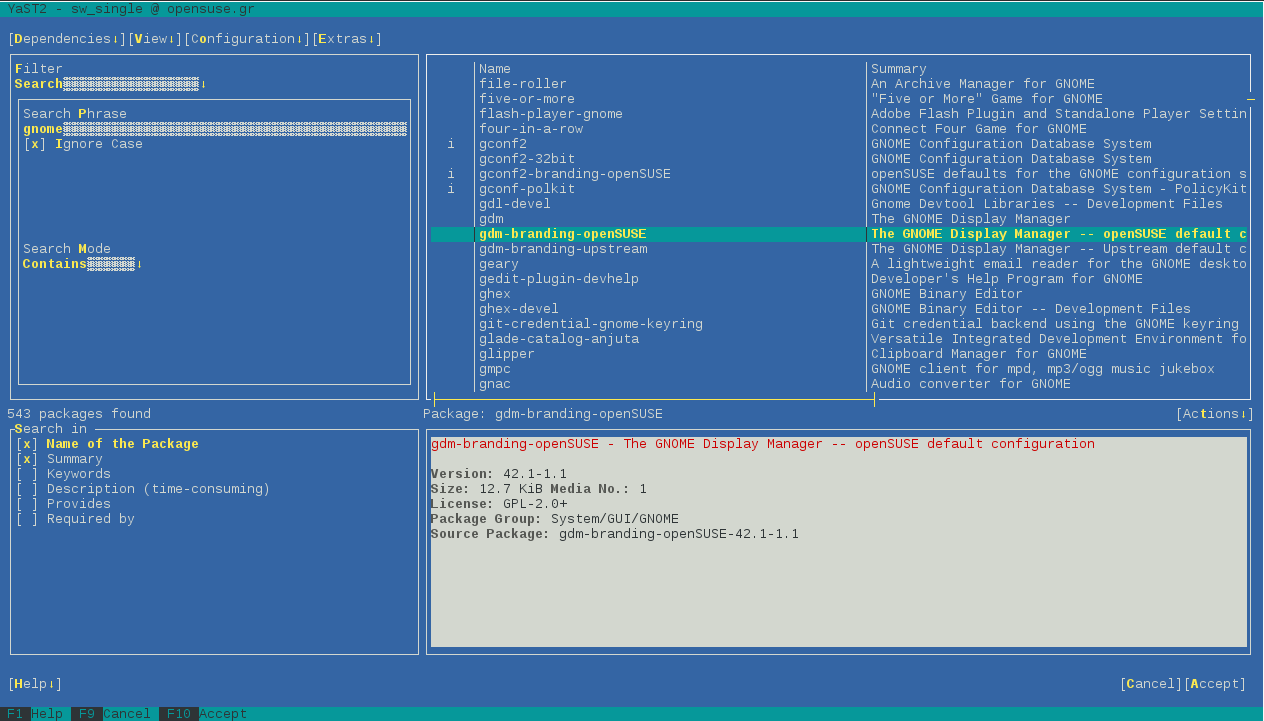This screenshot has height=721, width=1264.
Task: Toggle the Ignore Case checkbox
Action: pos(35,144)
